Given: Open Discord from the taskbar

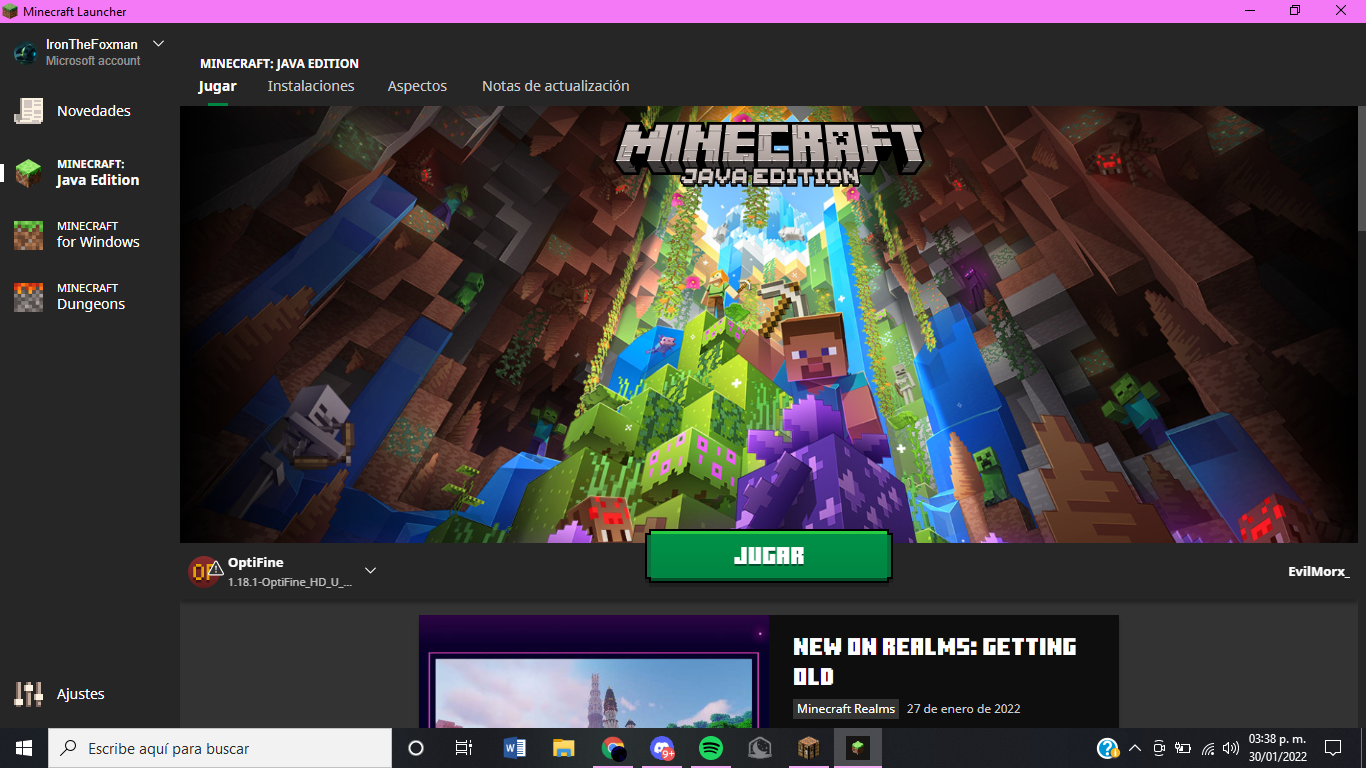Looking at the screenshot, I should pos(662,748).
